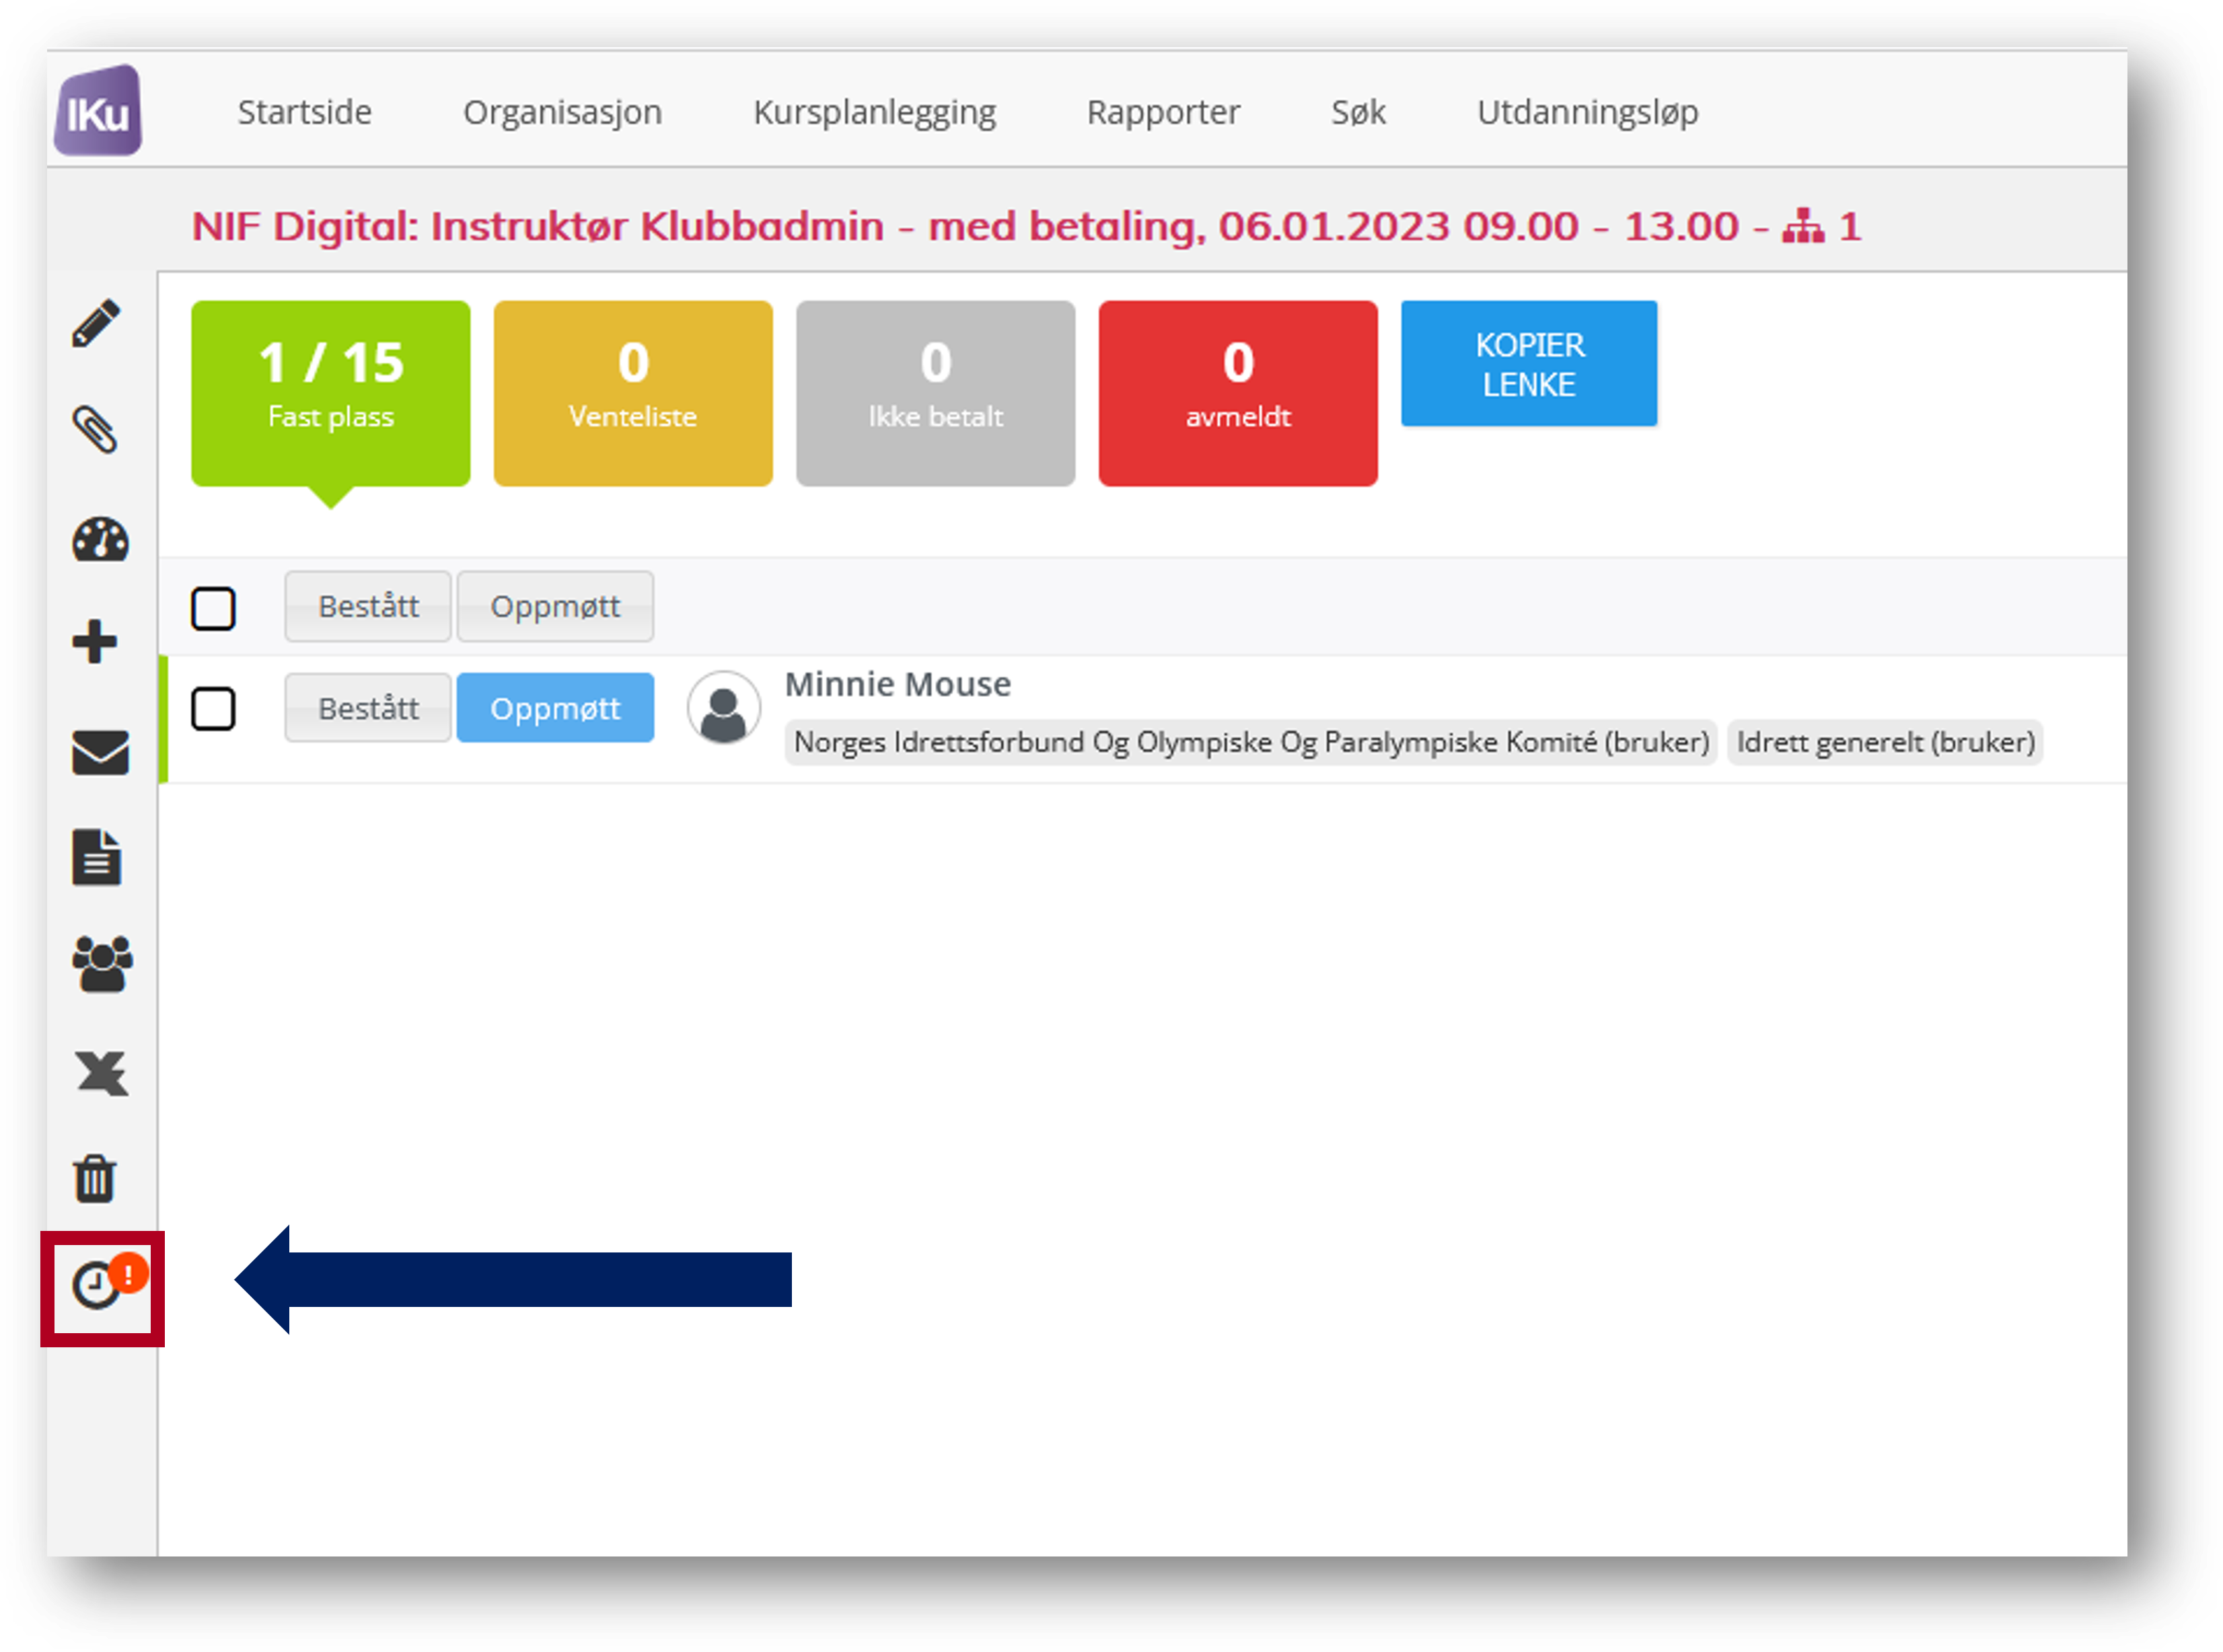Open the Utdanningsløp menu item
The width and height of the screenshot is (2223, 1652).
1587,112
